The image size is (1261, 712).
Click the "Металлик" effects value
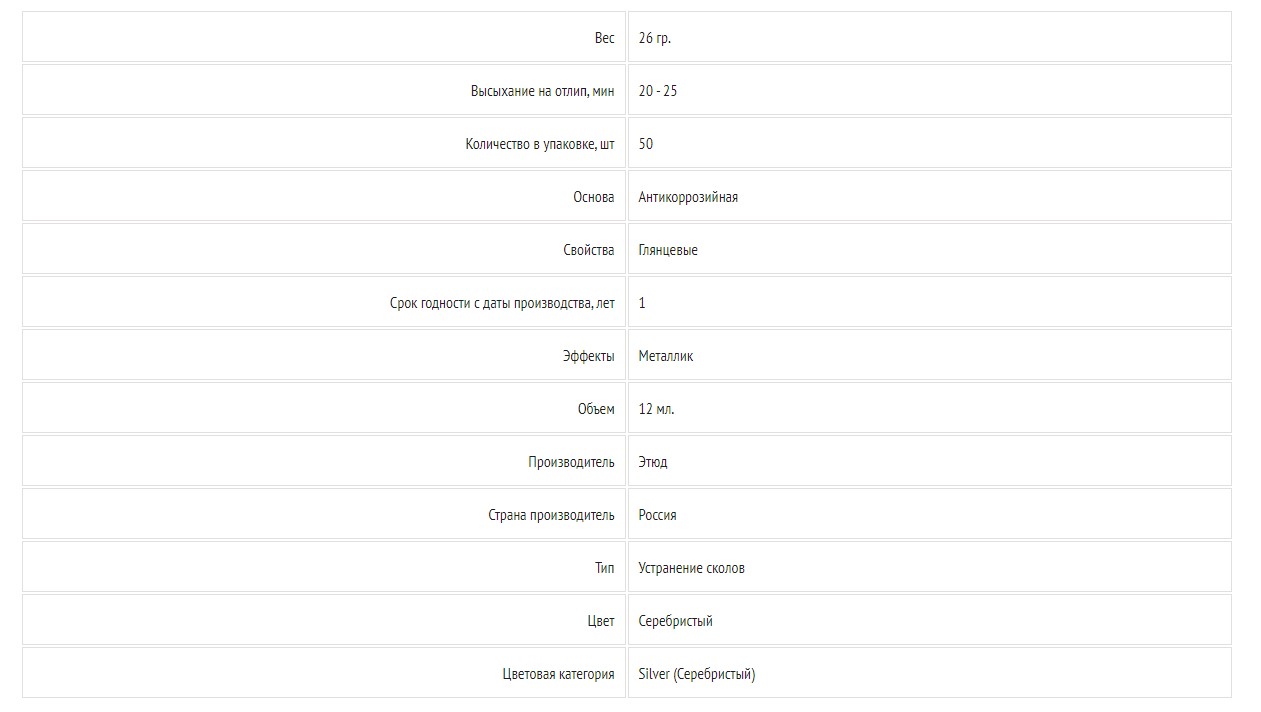coord(666,356)
